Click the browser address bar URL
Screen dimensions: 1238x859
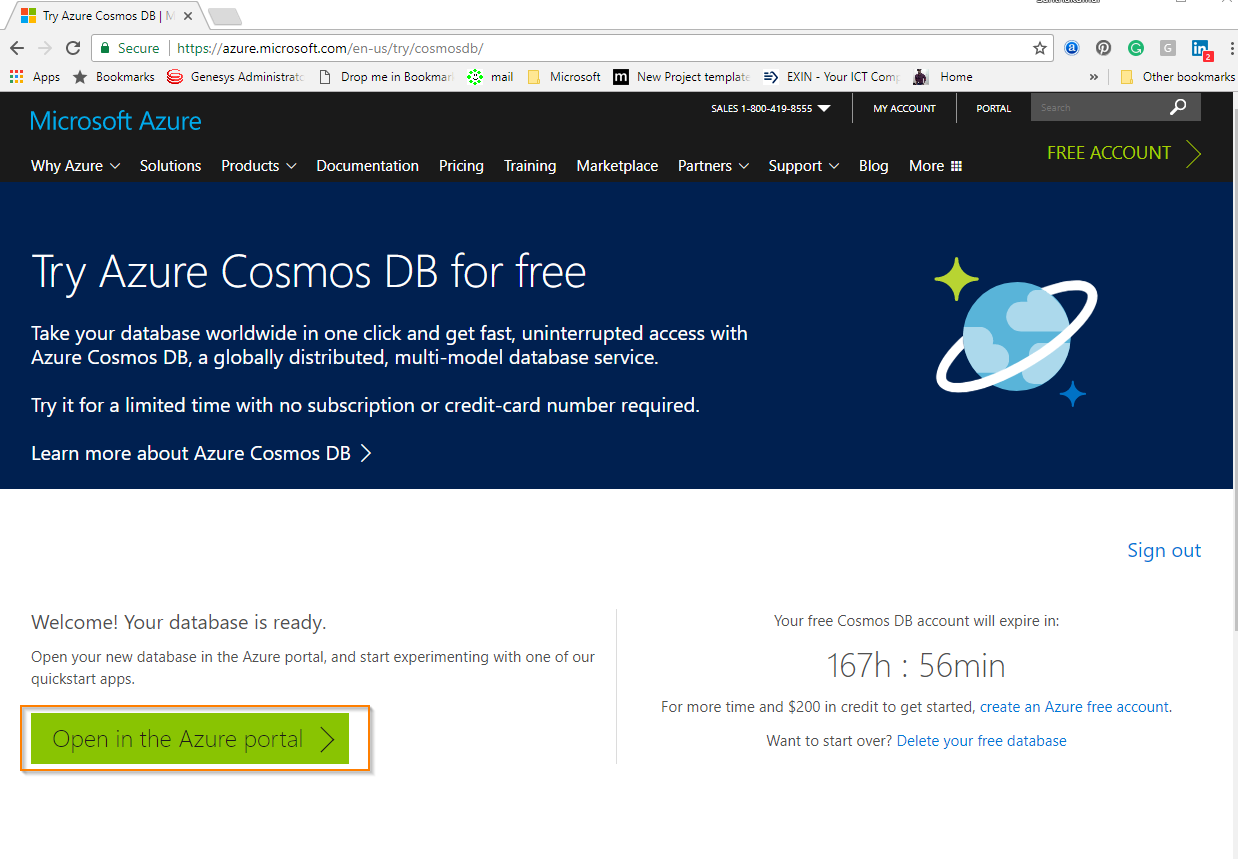330,48
